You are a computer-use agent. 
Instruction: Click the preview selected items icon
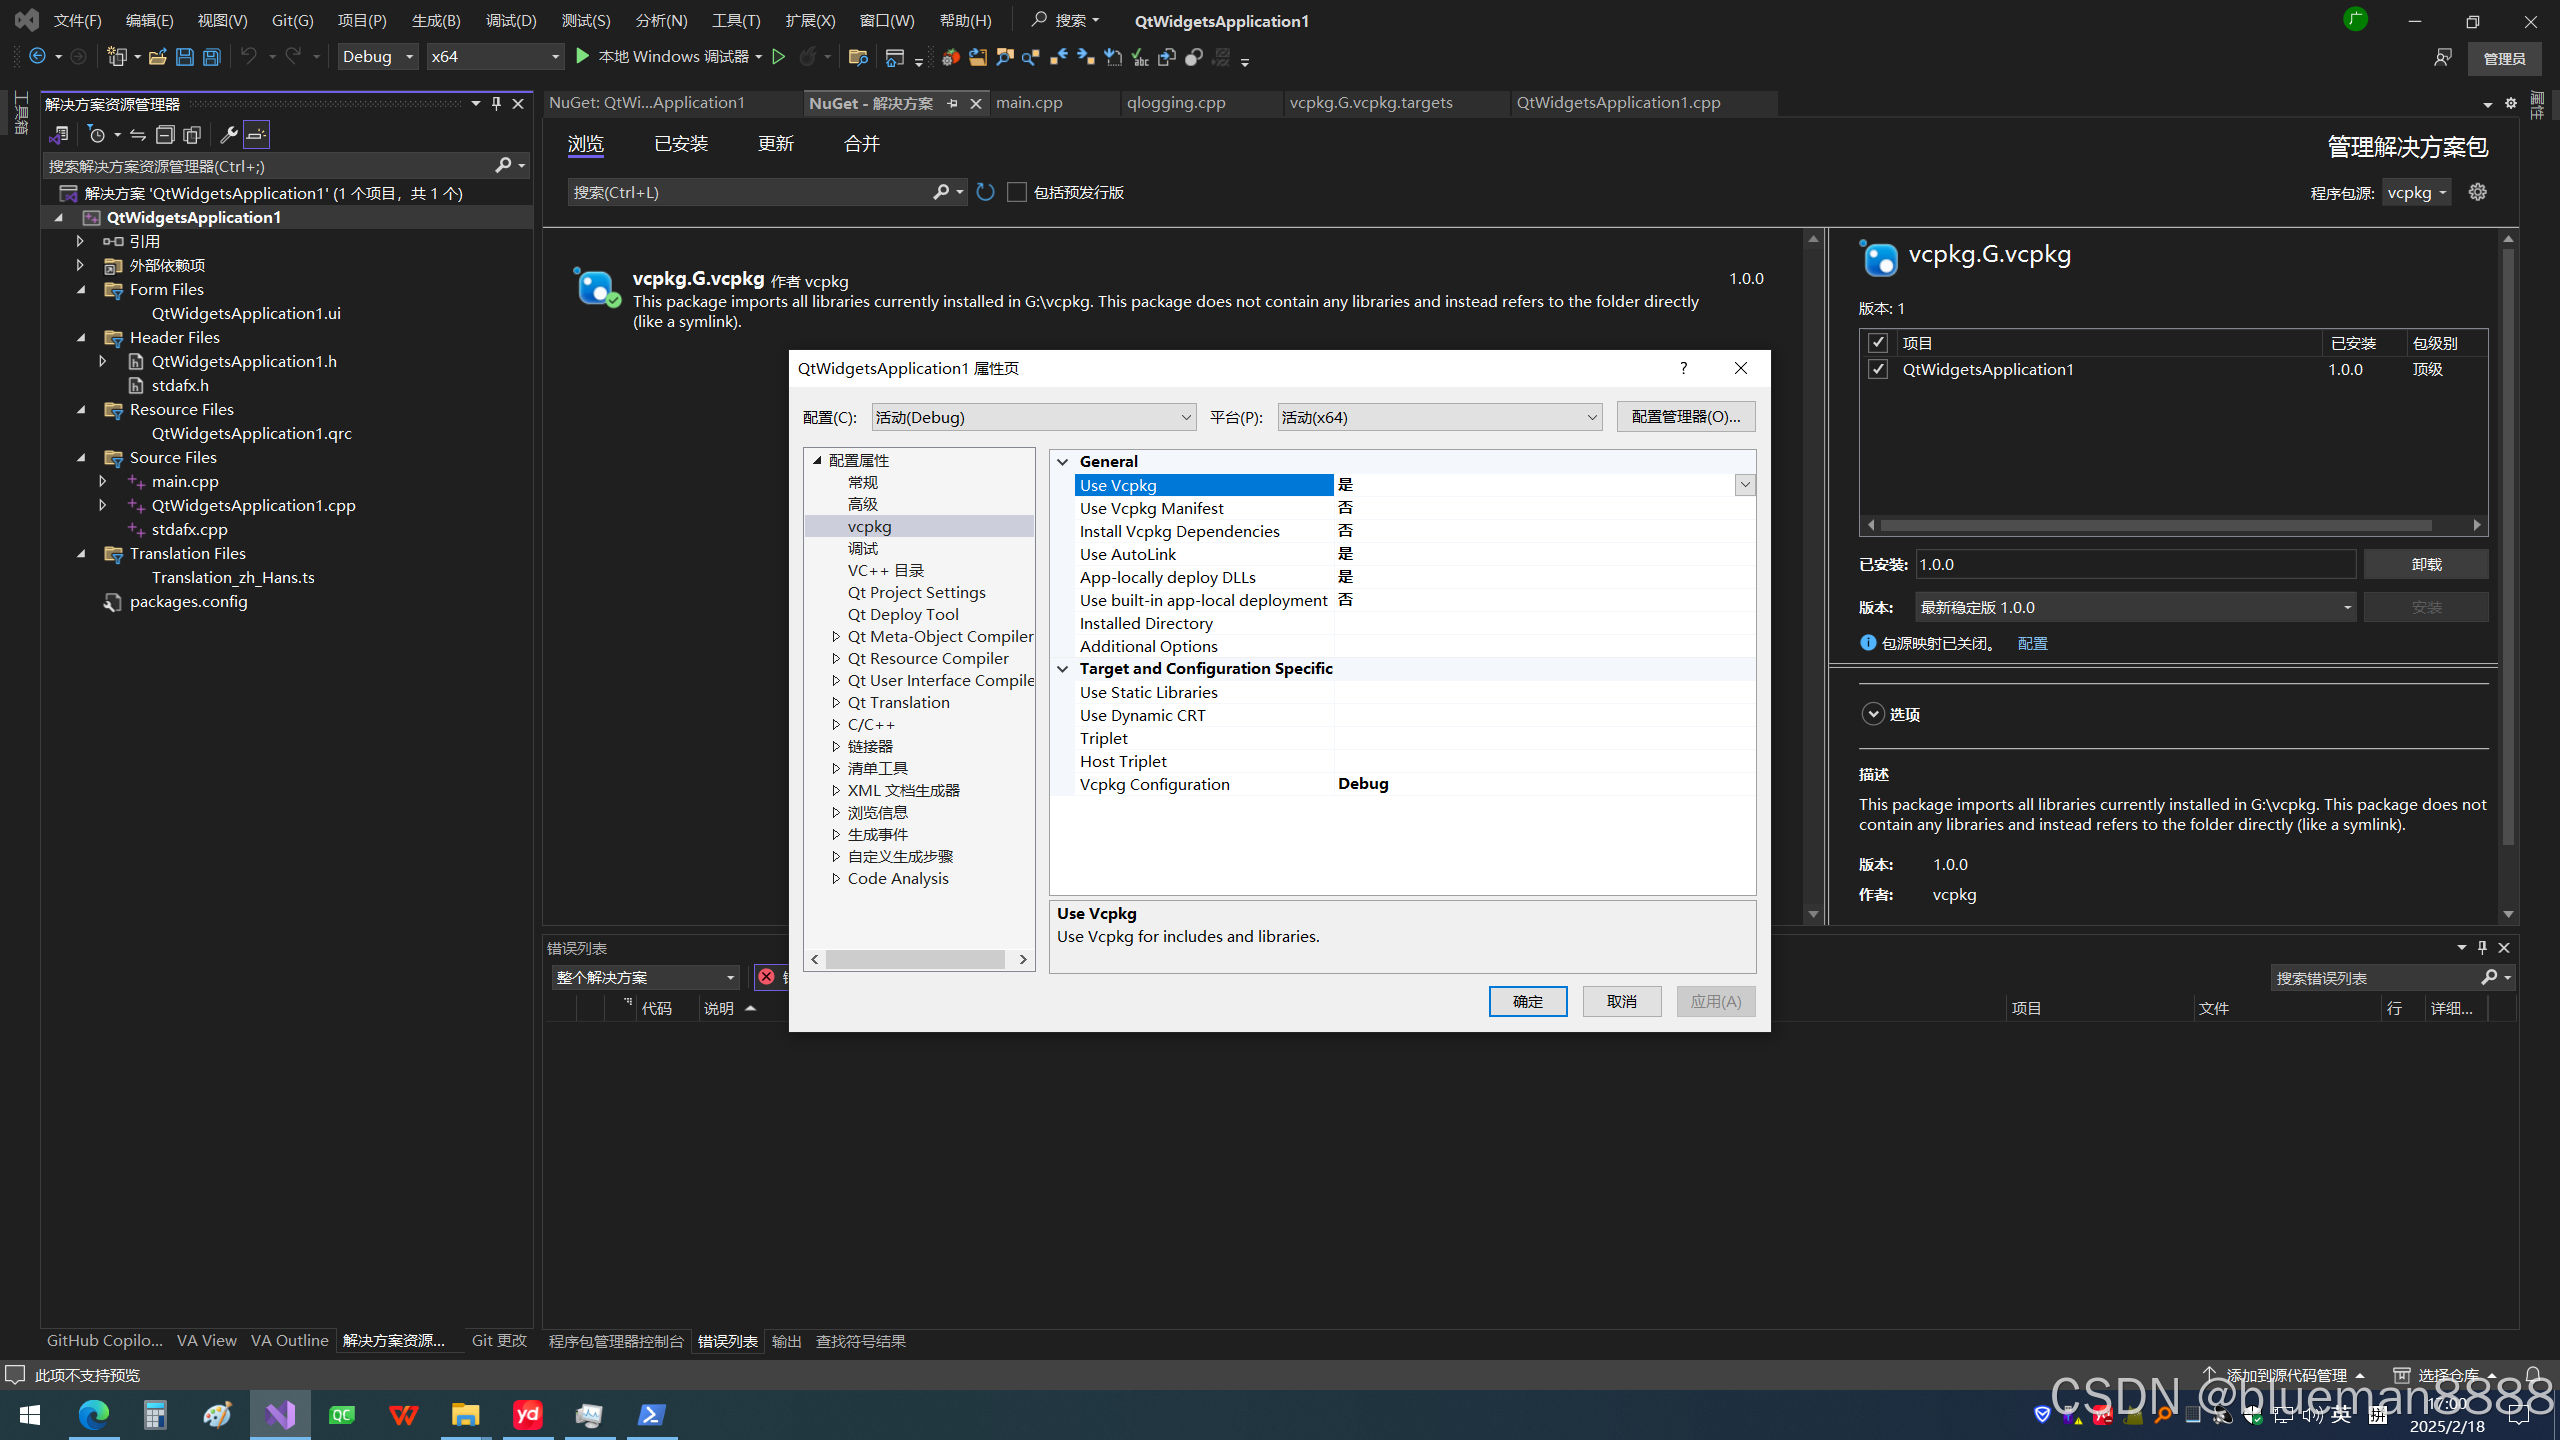click(257, 135)
